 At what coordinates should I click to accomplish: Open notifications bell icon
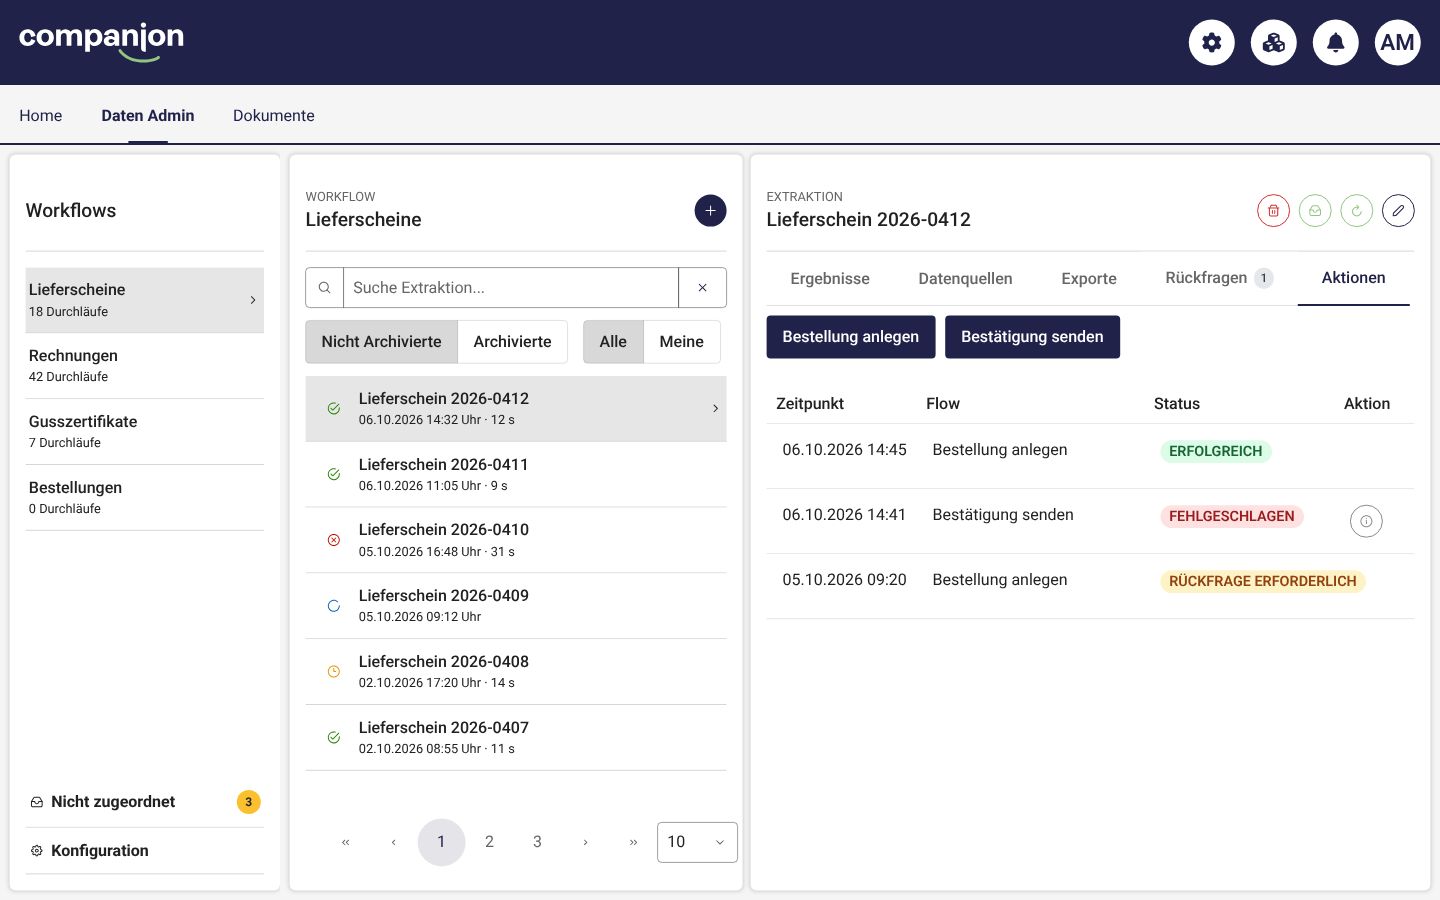point(1336,43)
